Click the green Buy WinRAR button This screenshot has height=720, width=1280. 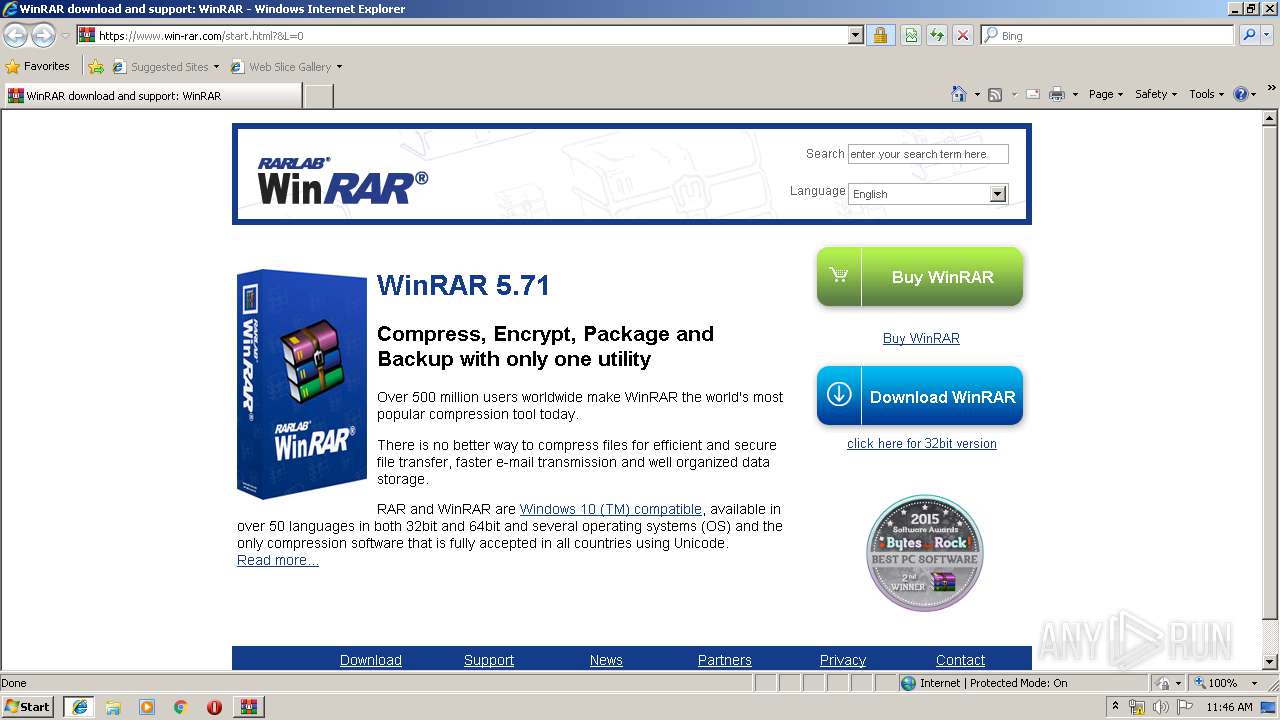pyautogui.click(x=920, y=277)
